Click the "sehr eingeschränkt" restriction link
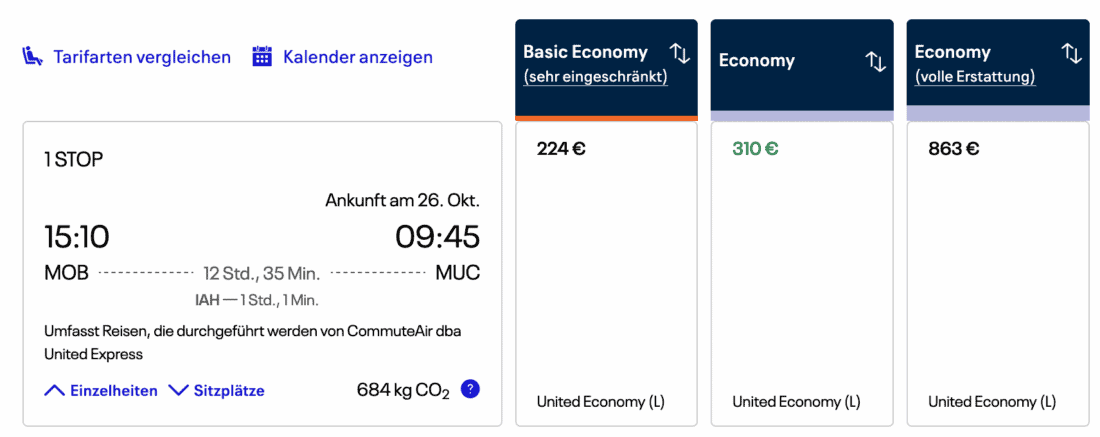Viewport: 1100px width, 437px height. (595, 77)
